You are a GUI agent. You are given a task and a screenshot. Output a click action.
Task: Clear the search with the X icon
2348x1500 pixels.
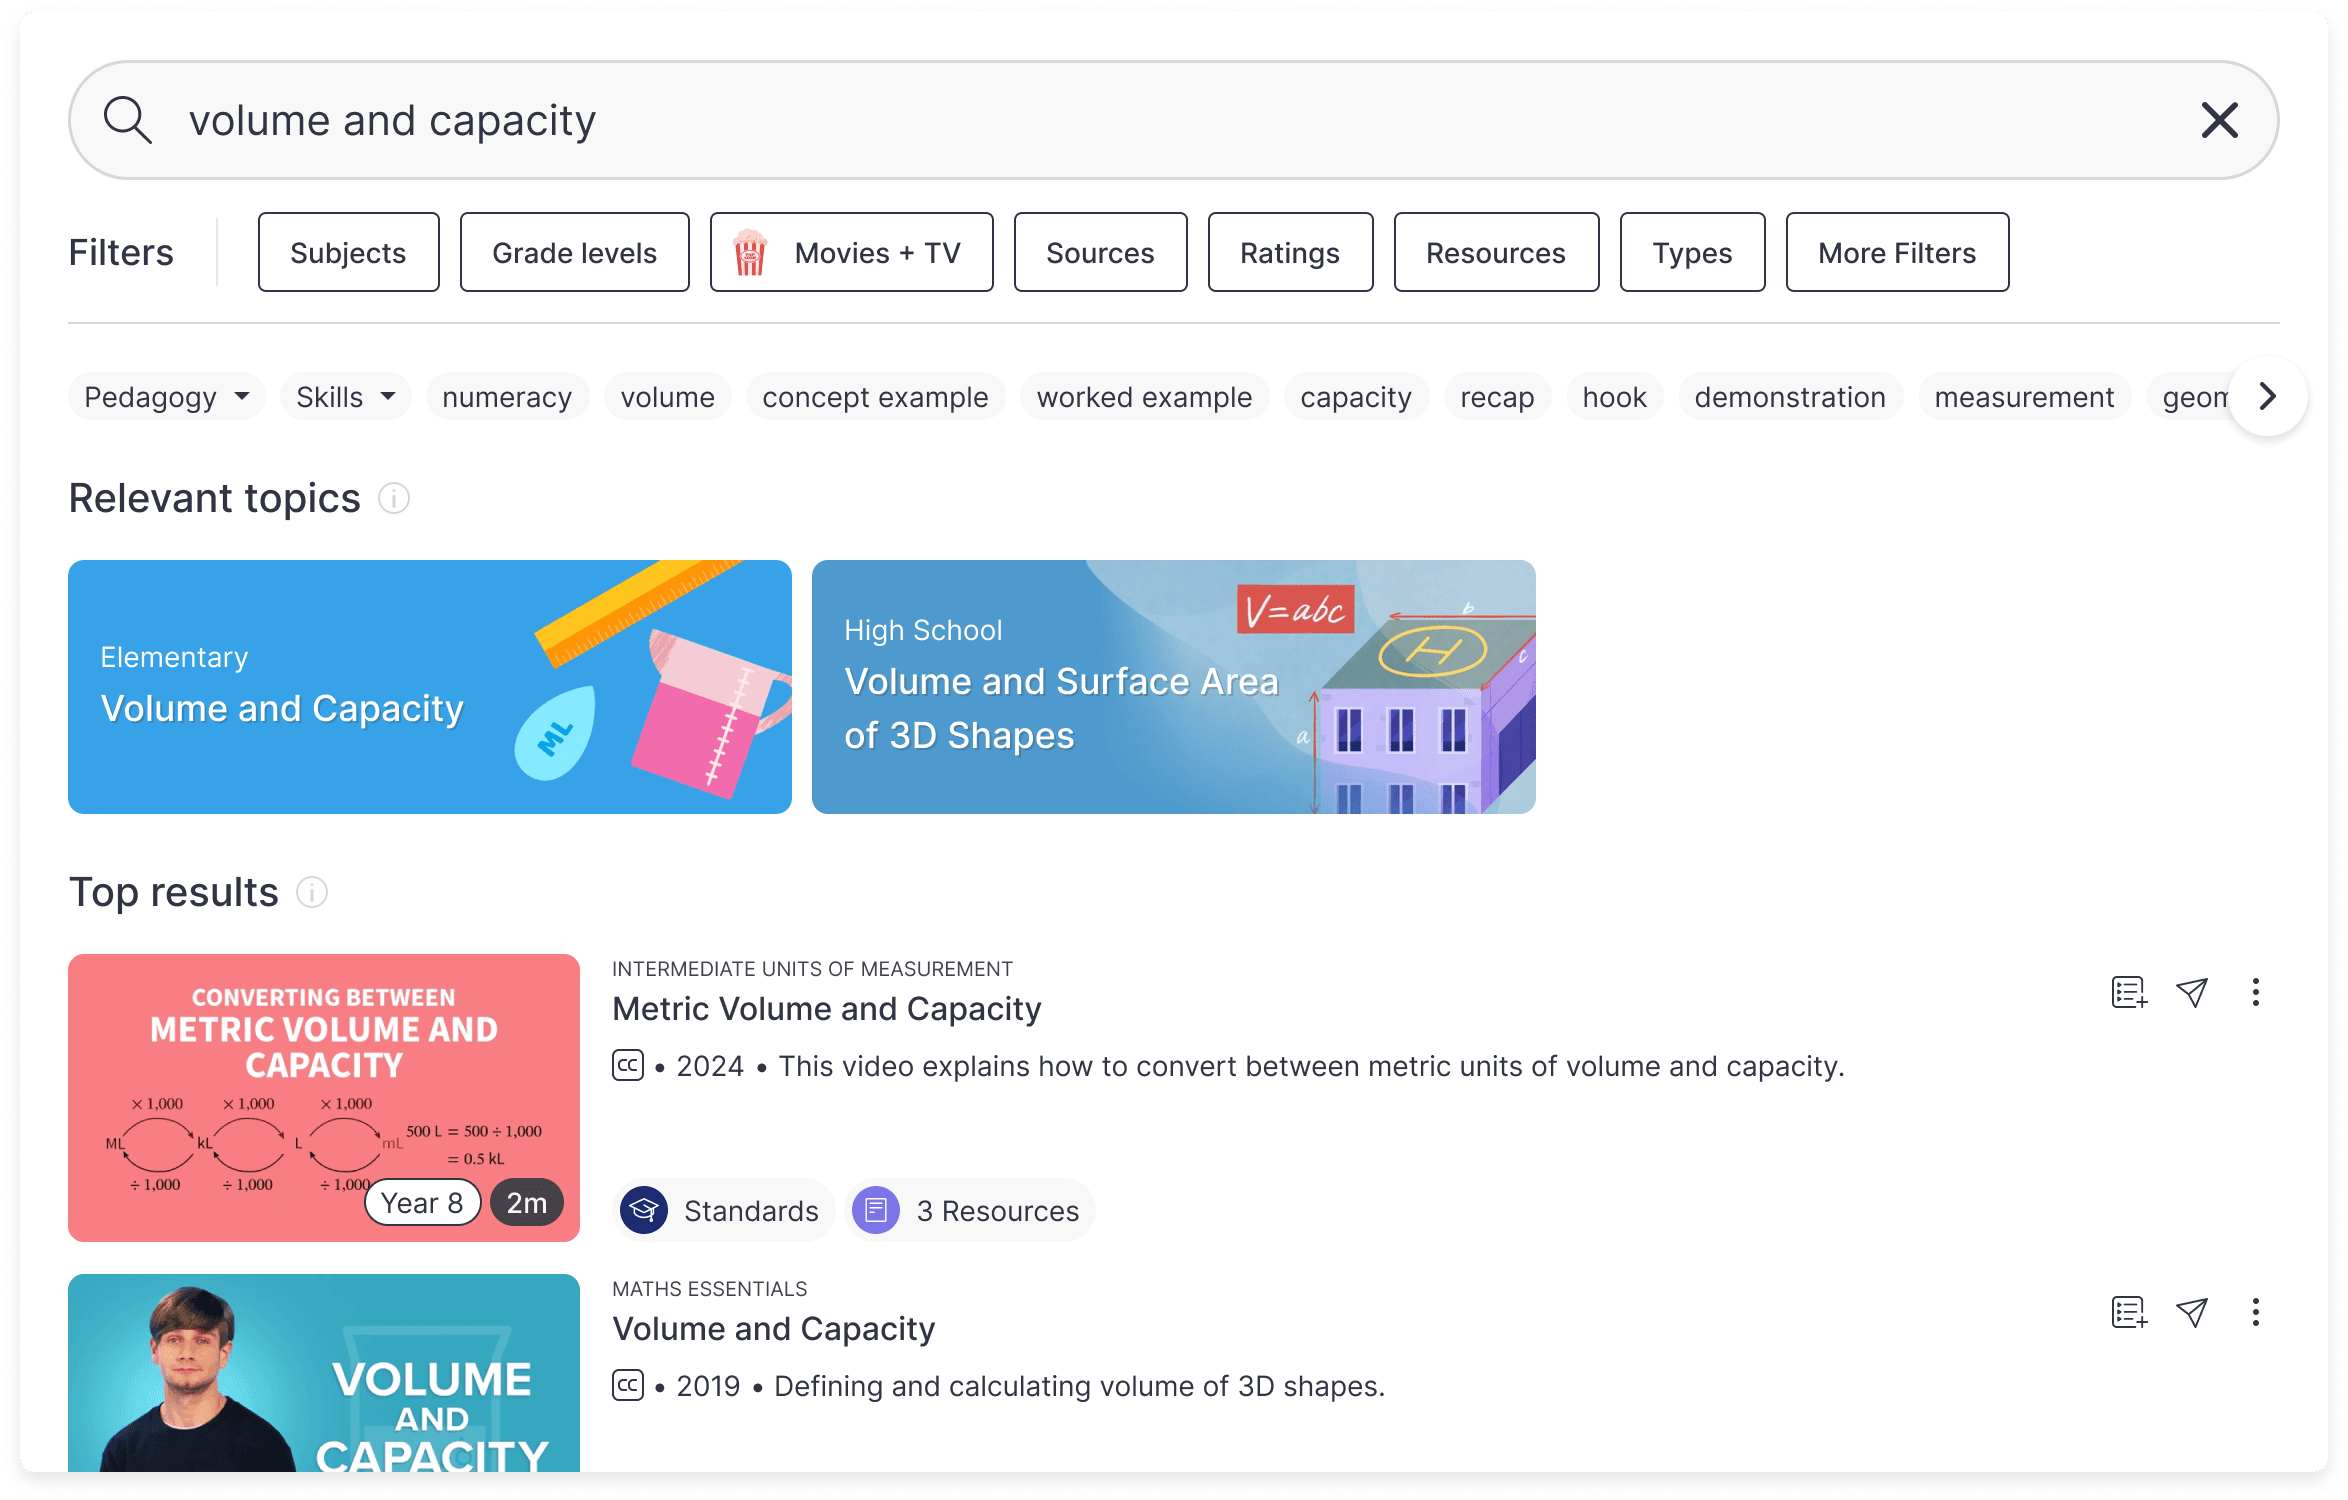(2218, 120)
